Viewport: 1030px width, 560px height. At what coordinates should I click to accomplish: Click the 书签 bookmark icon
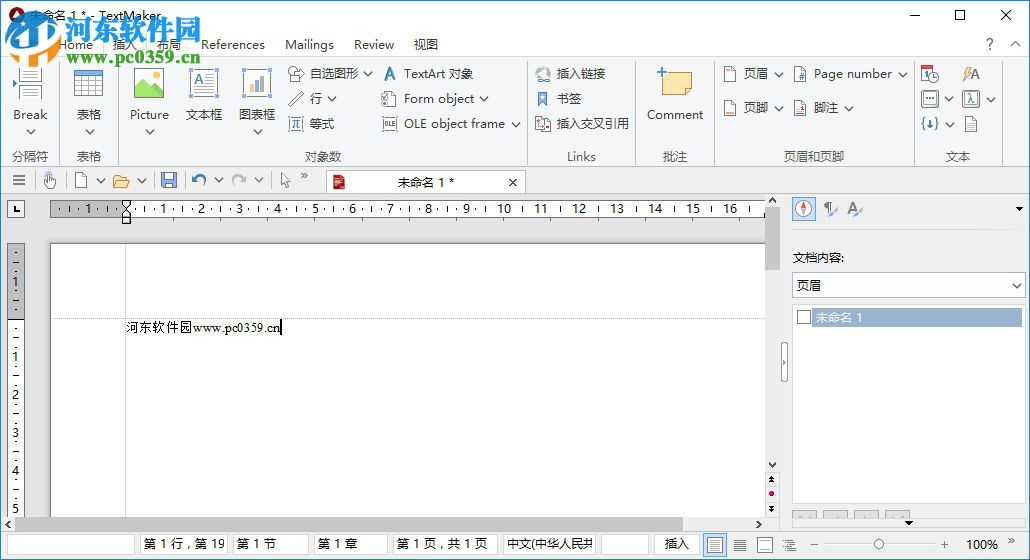click(x=543, y=99)
